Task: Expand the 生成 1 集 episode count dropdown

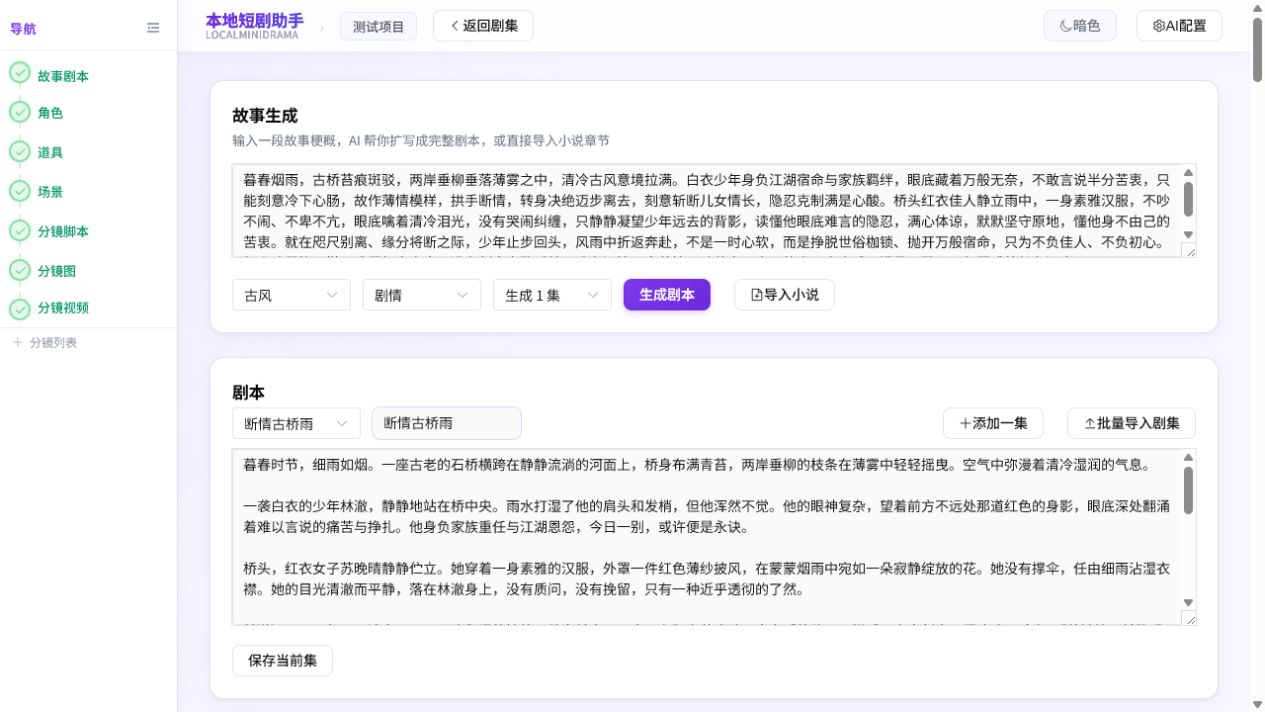Action: [x=552, y=295]
